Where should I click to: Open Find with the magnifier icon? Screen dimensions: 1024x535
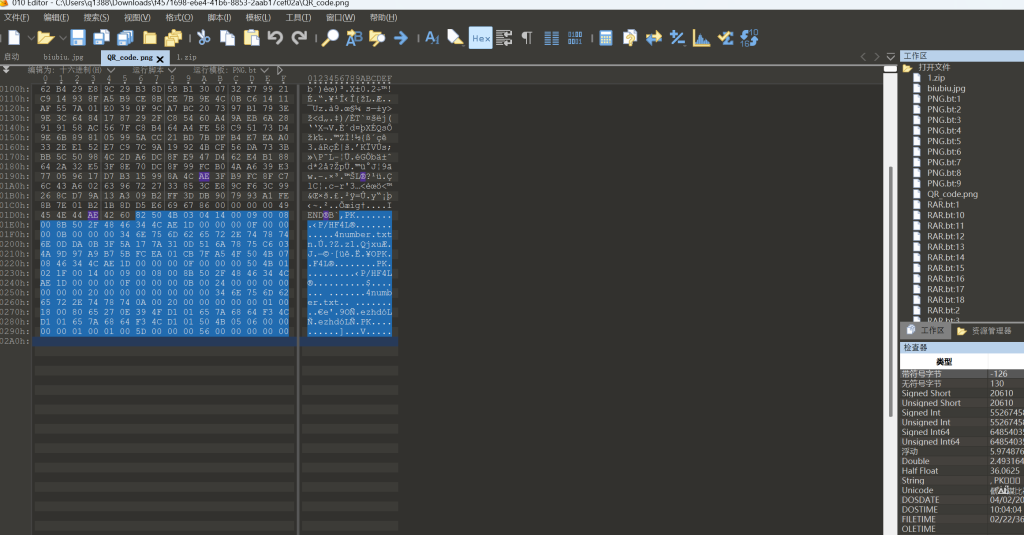coord(330,38)
